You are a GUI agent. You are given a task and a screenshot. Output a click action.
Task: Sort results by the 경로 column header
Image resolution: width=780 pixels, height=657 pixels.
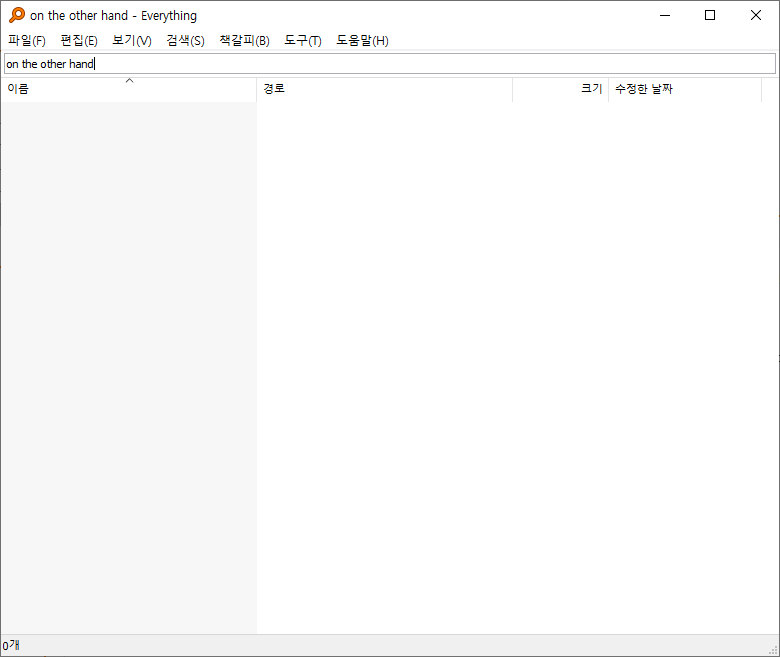385,89
